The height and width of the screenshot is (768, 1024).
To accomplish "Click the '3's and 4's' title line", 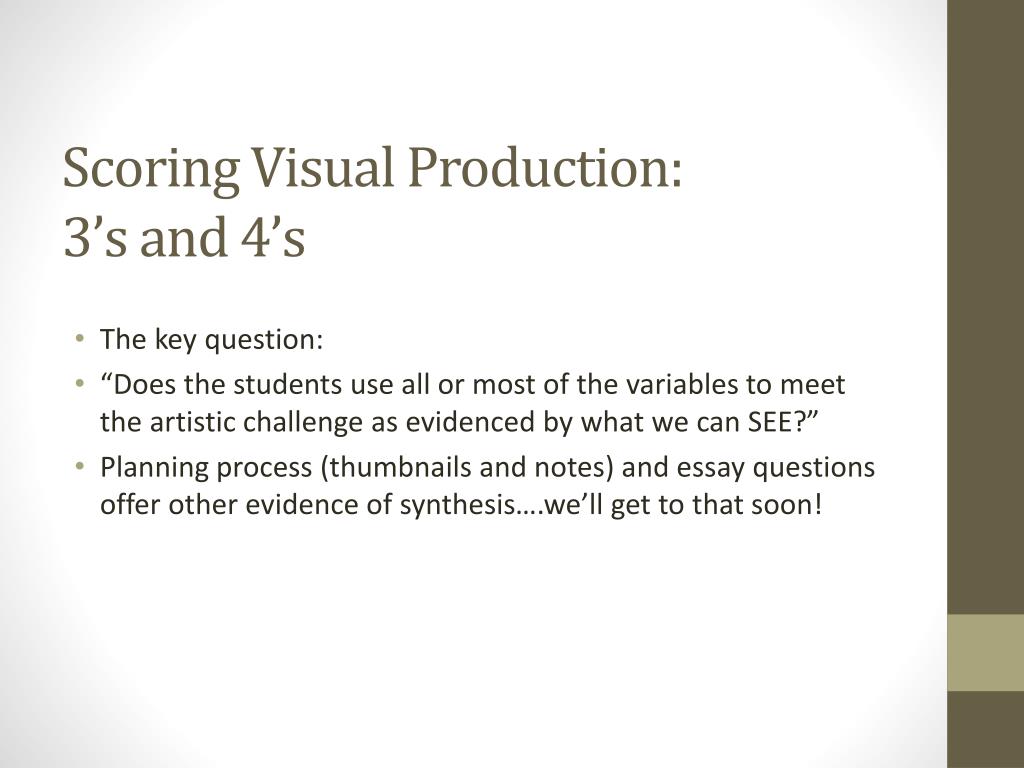I will click(184, 236).
